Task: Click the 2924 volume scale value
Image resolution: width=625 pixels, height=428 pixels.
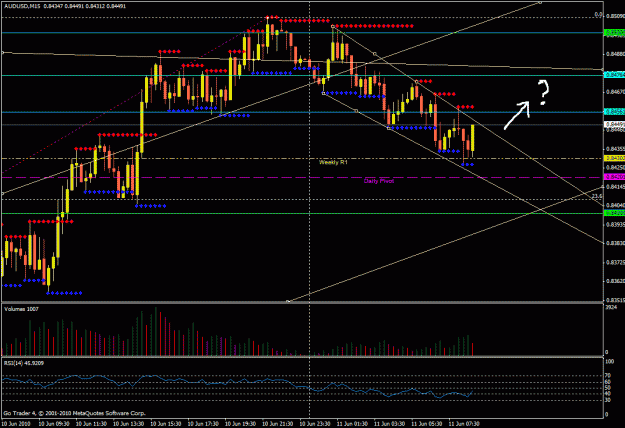Action: tap(611, 308)
